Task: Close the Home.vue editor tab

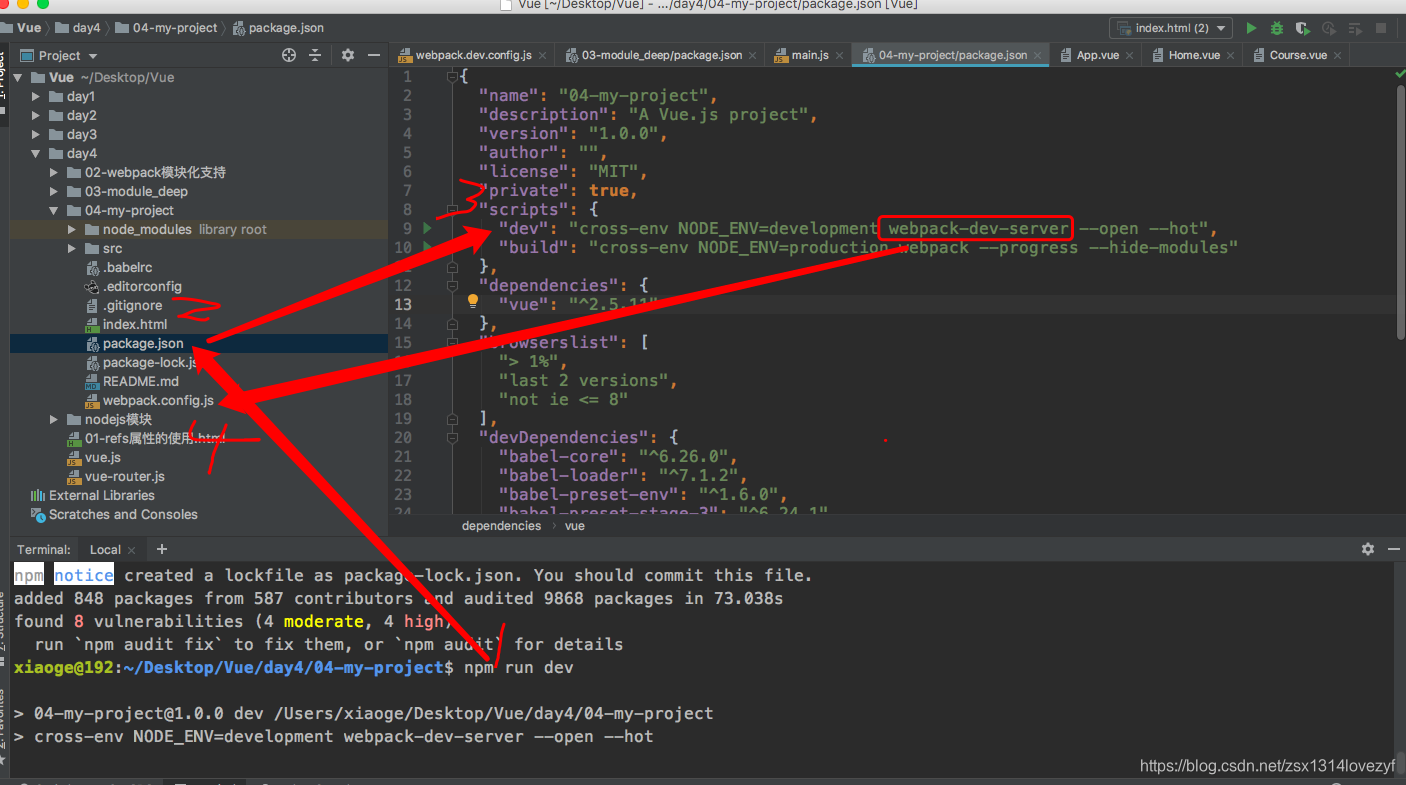Action: tap(1231, 55)
